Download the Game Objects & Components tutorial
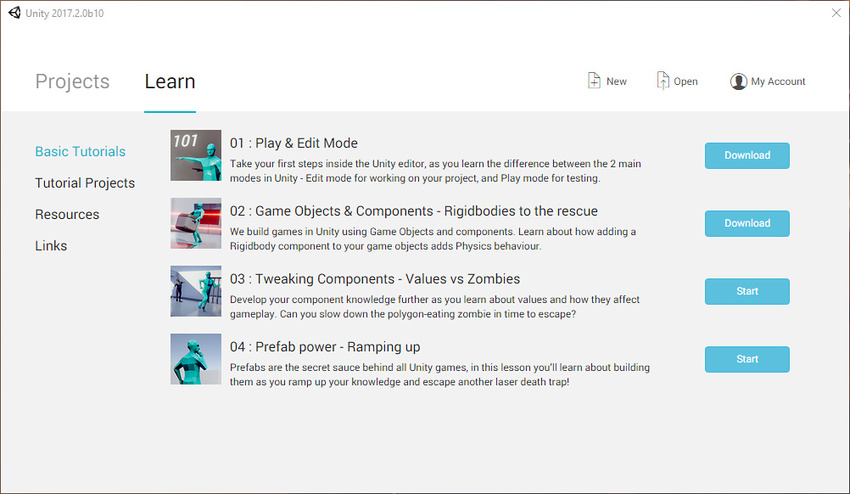850x494 pixels. click(747, 223)
